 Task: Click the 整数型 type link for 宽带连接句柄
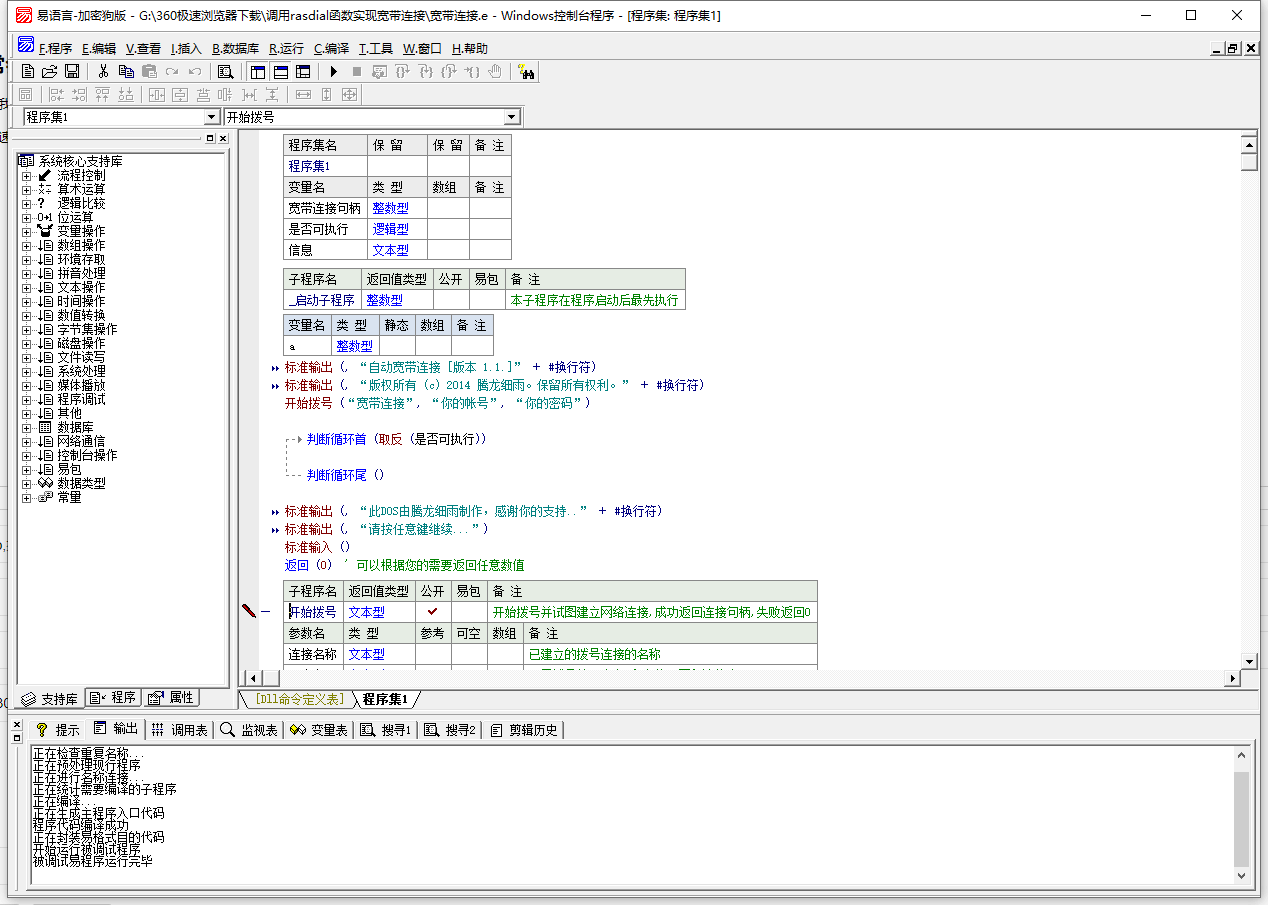[x=390, y=208]
